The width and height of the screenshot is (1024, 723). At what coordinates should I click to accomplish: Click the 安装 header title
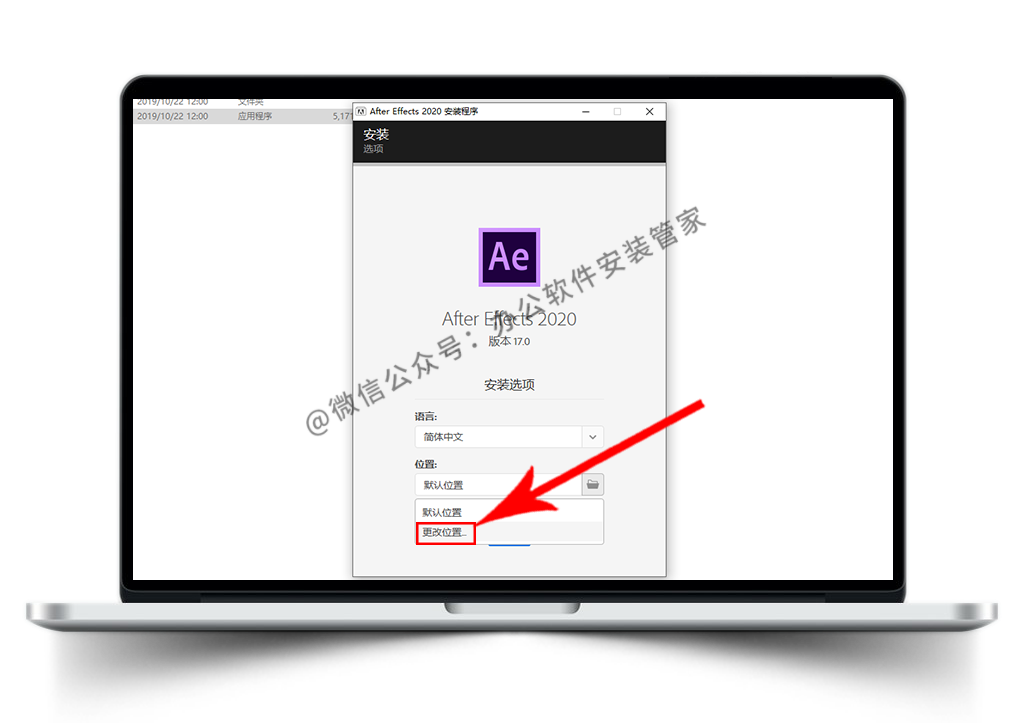[376, 135]
